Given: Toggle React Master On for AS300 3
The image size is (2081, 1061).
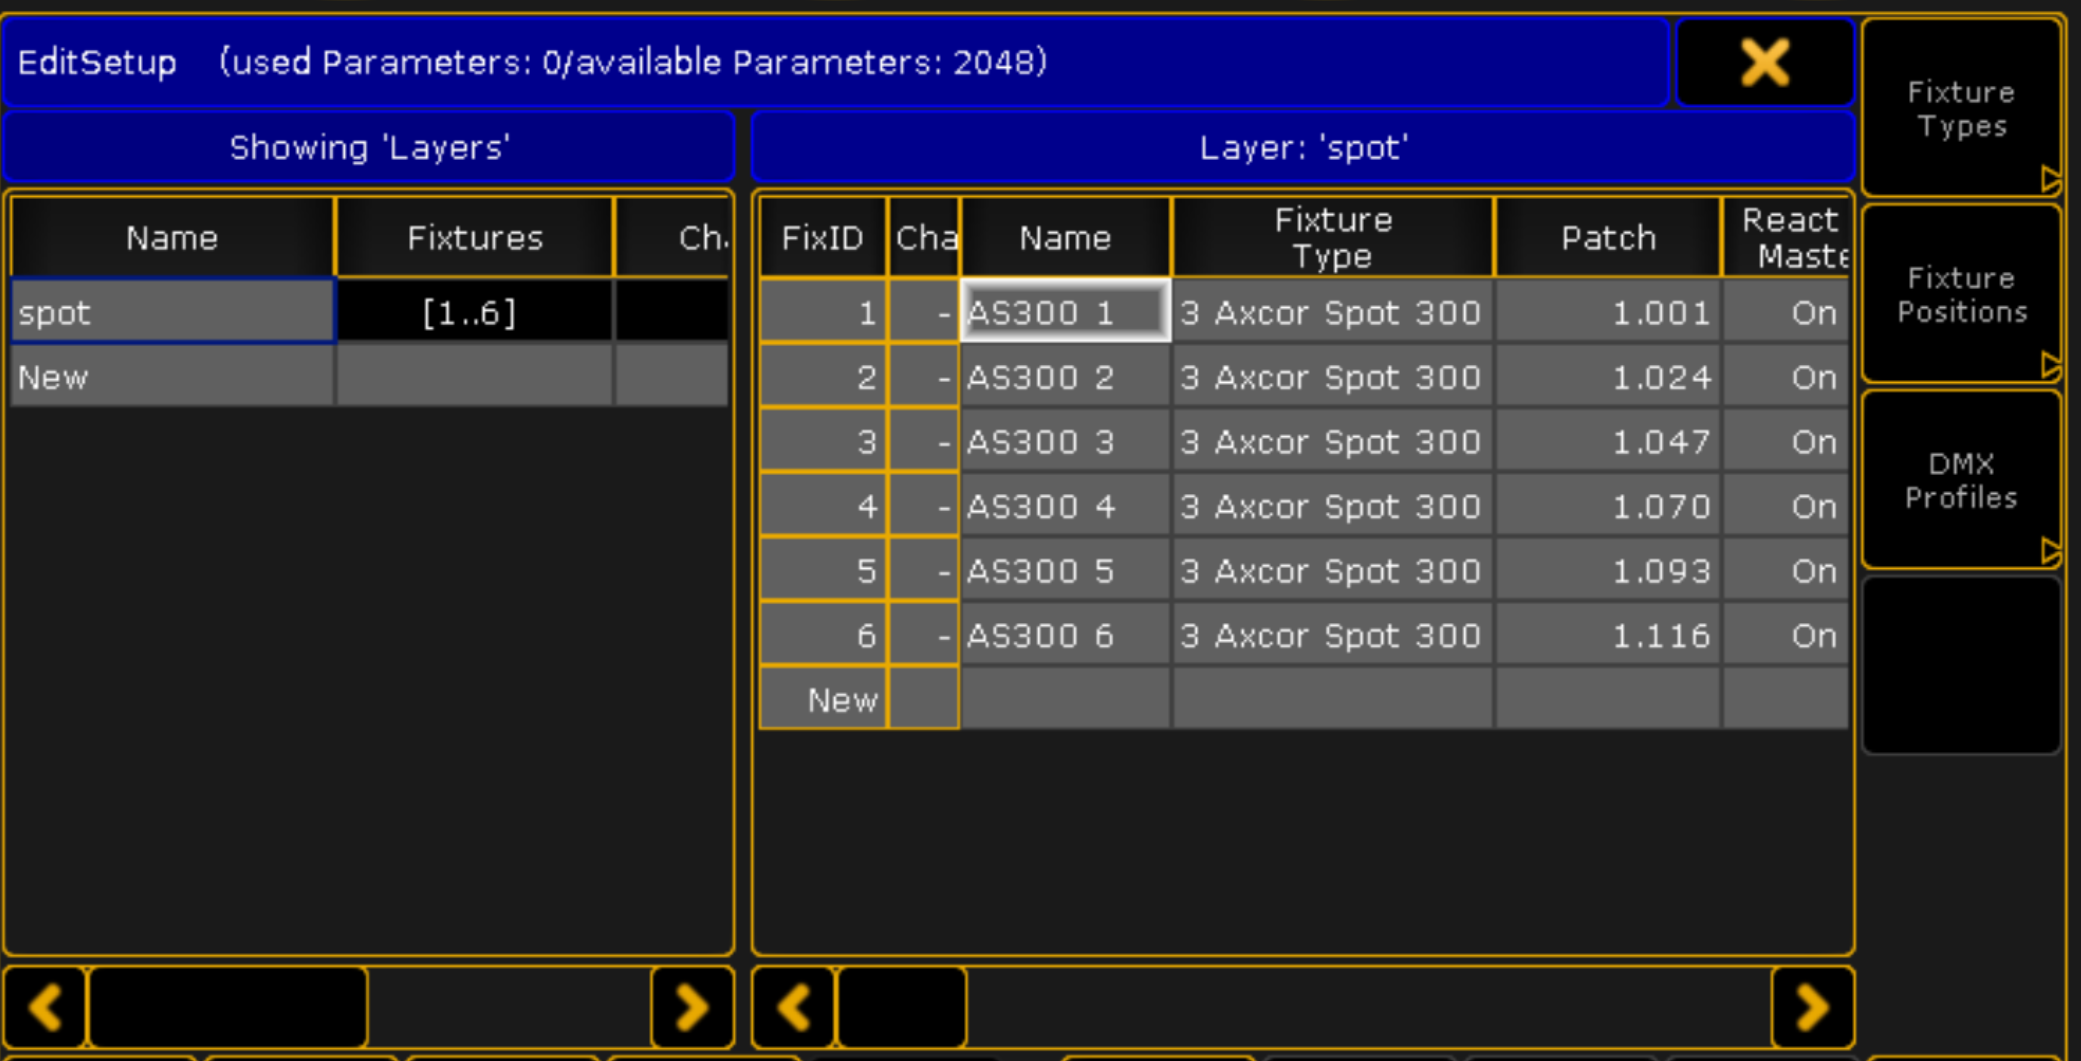Looking at the screenshot, I should coord(1786,441).
